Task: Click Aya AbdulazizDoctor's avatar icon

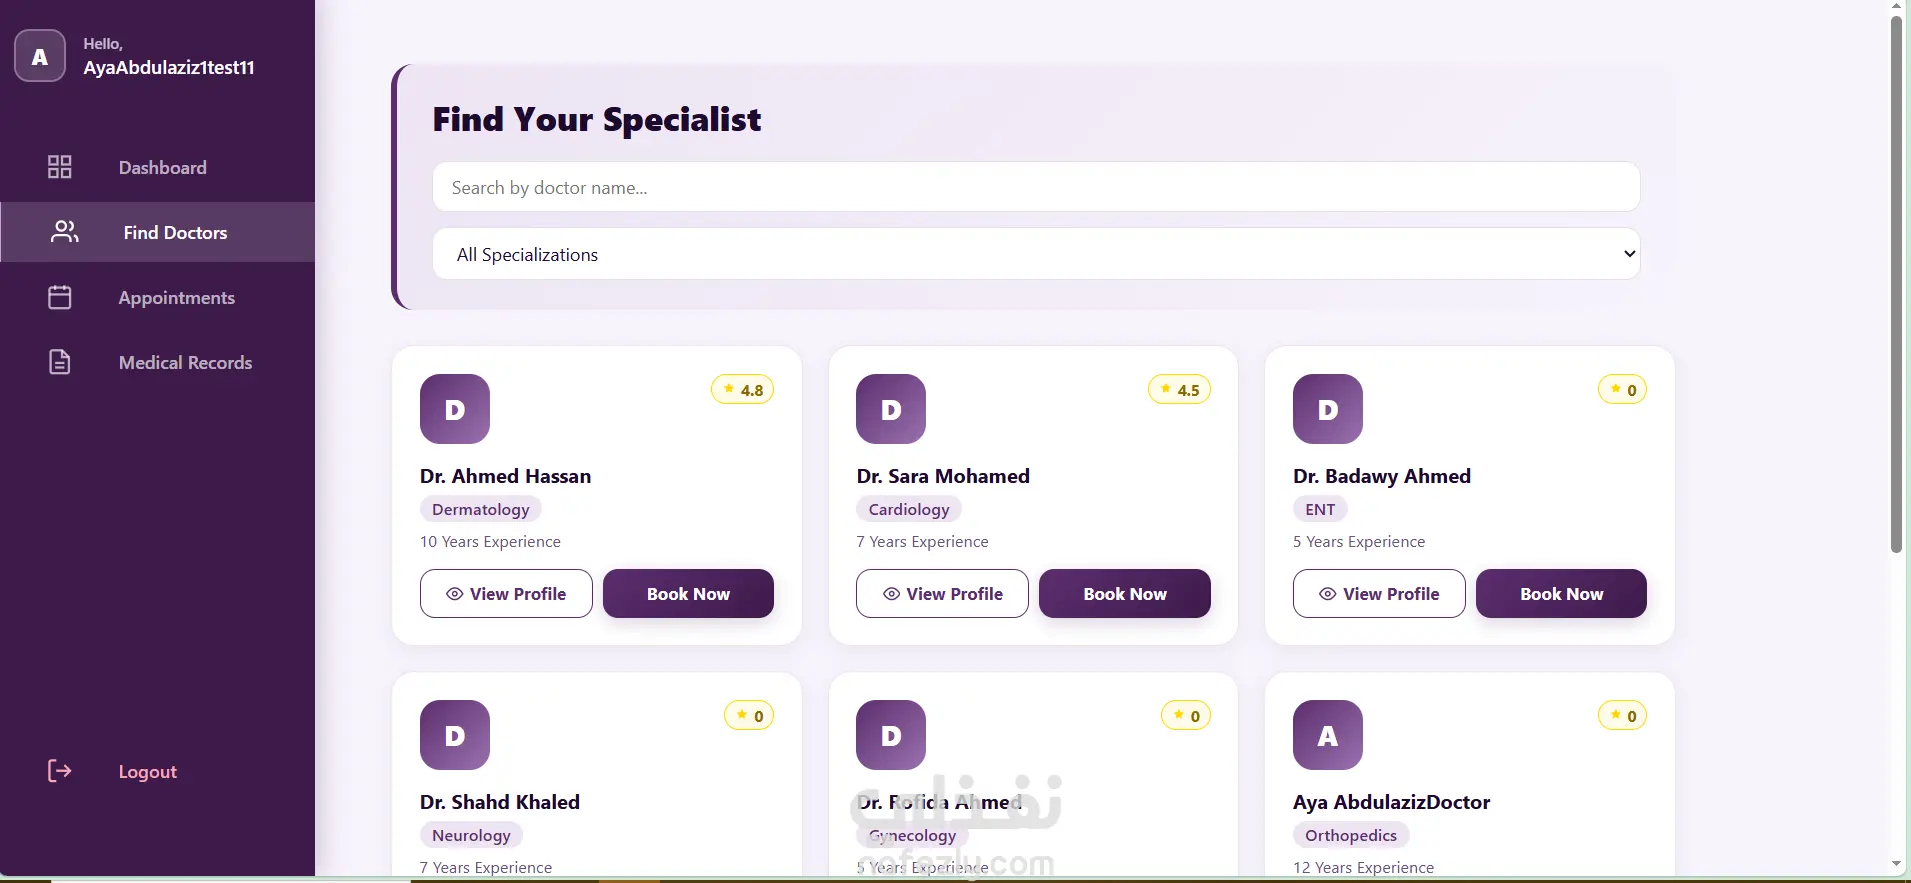Action: 1327,735
